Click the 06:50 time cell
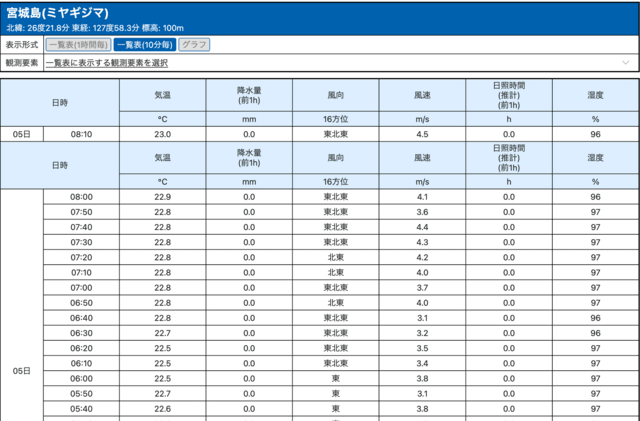Screen dimensions: 640x421 point(81,303)
